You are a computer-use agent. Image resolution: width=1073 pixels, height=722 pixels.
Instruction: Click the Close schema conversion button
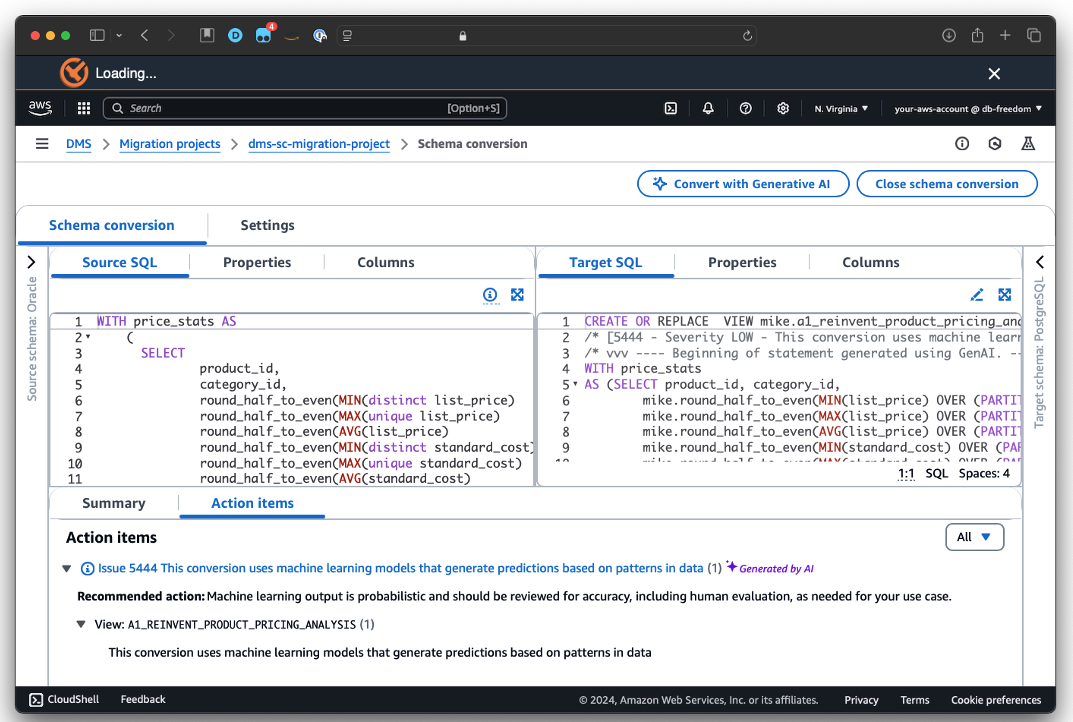click(946, 184)
